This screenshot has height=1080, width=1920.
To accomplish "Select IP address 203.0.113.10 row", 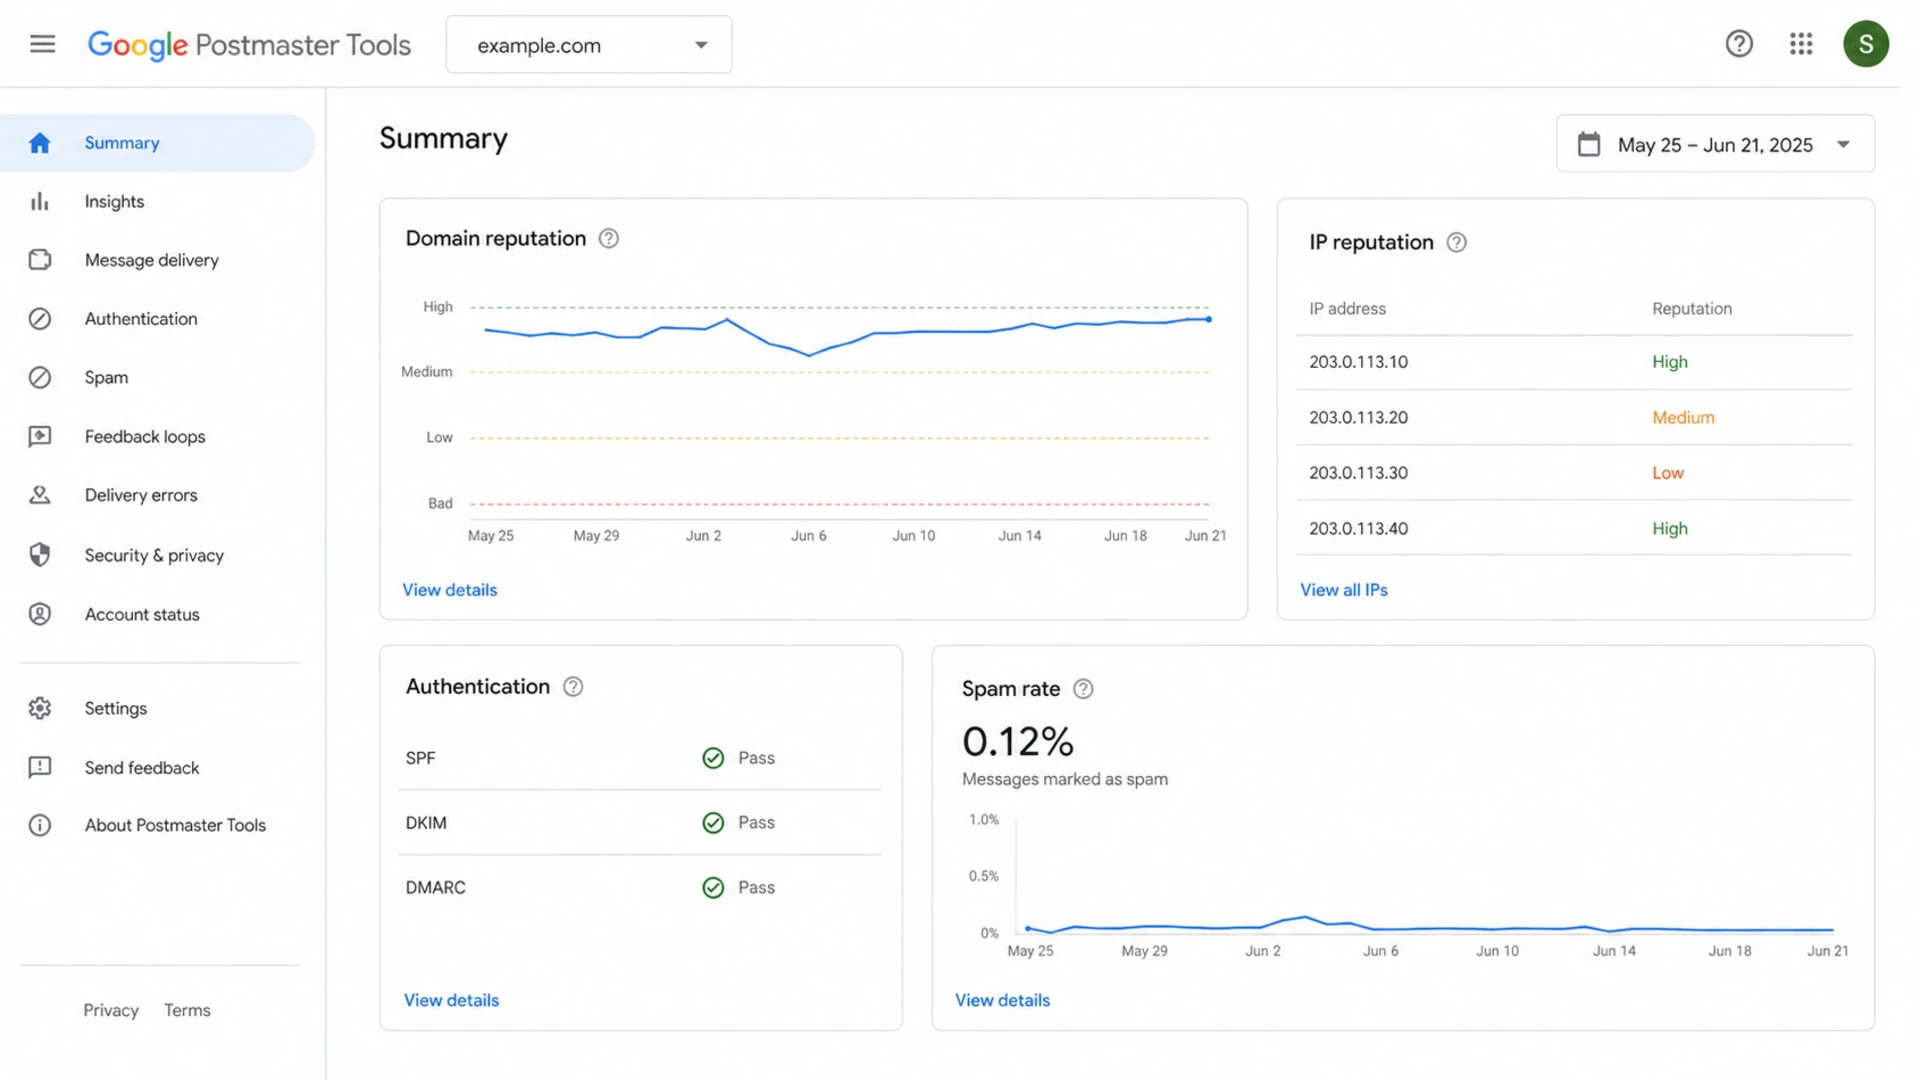I will (1574, 362).
